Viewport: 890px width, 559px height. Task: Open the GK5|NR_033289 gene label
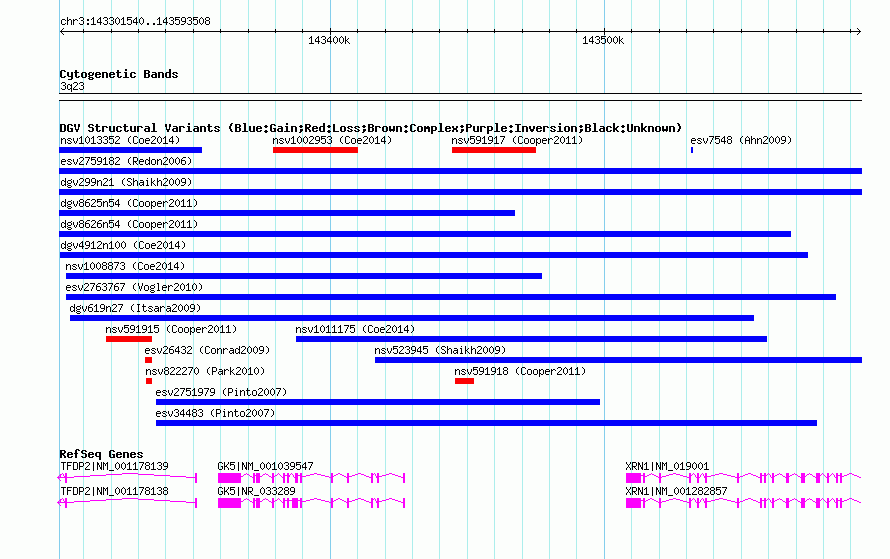(256, 491)
